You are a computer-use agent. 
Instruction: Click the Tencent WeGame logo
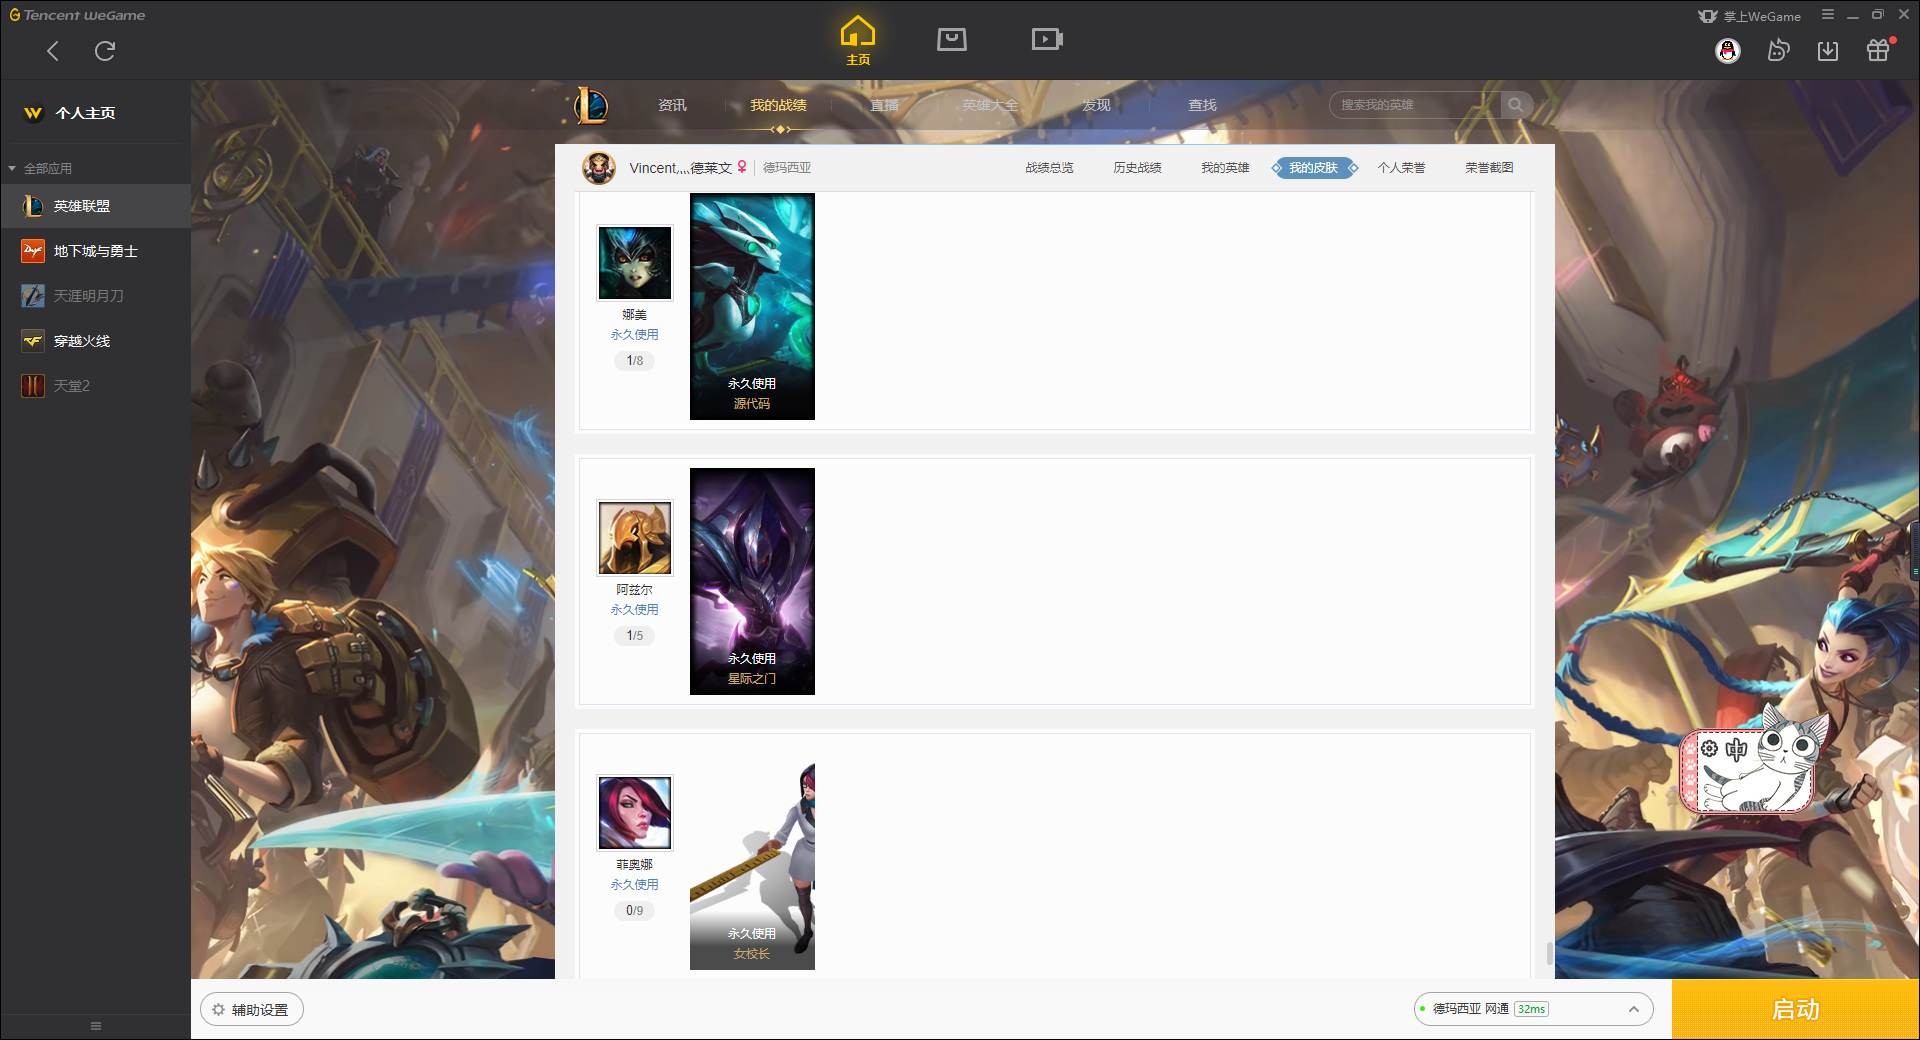pyautogui.click(x=77, y=15)
